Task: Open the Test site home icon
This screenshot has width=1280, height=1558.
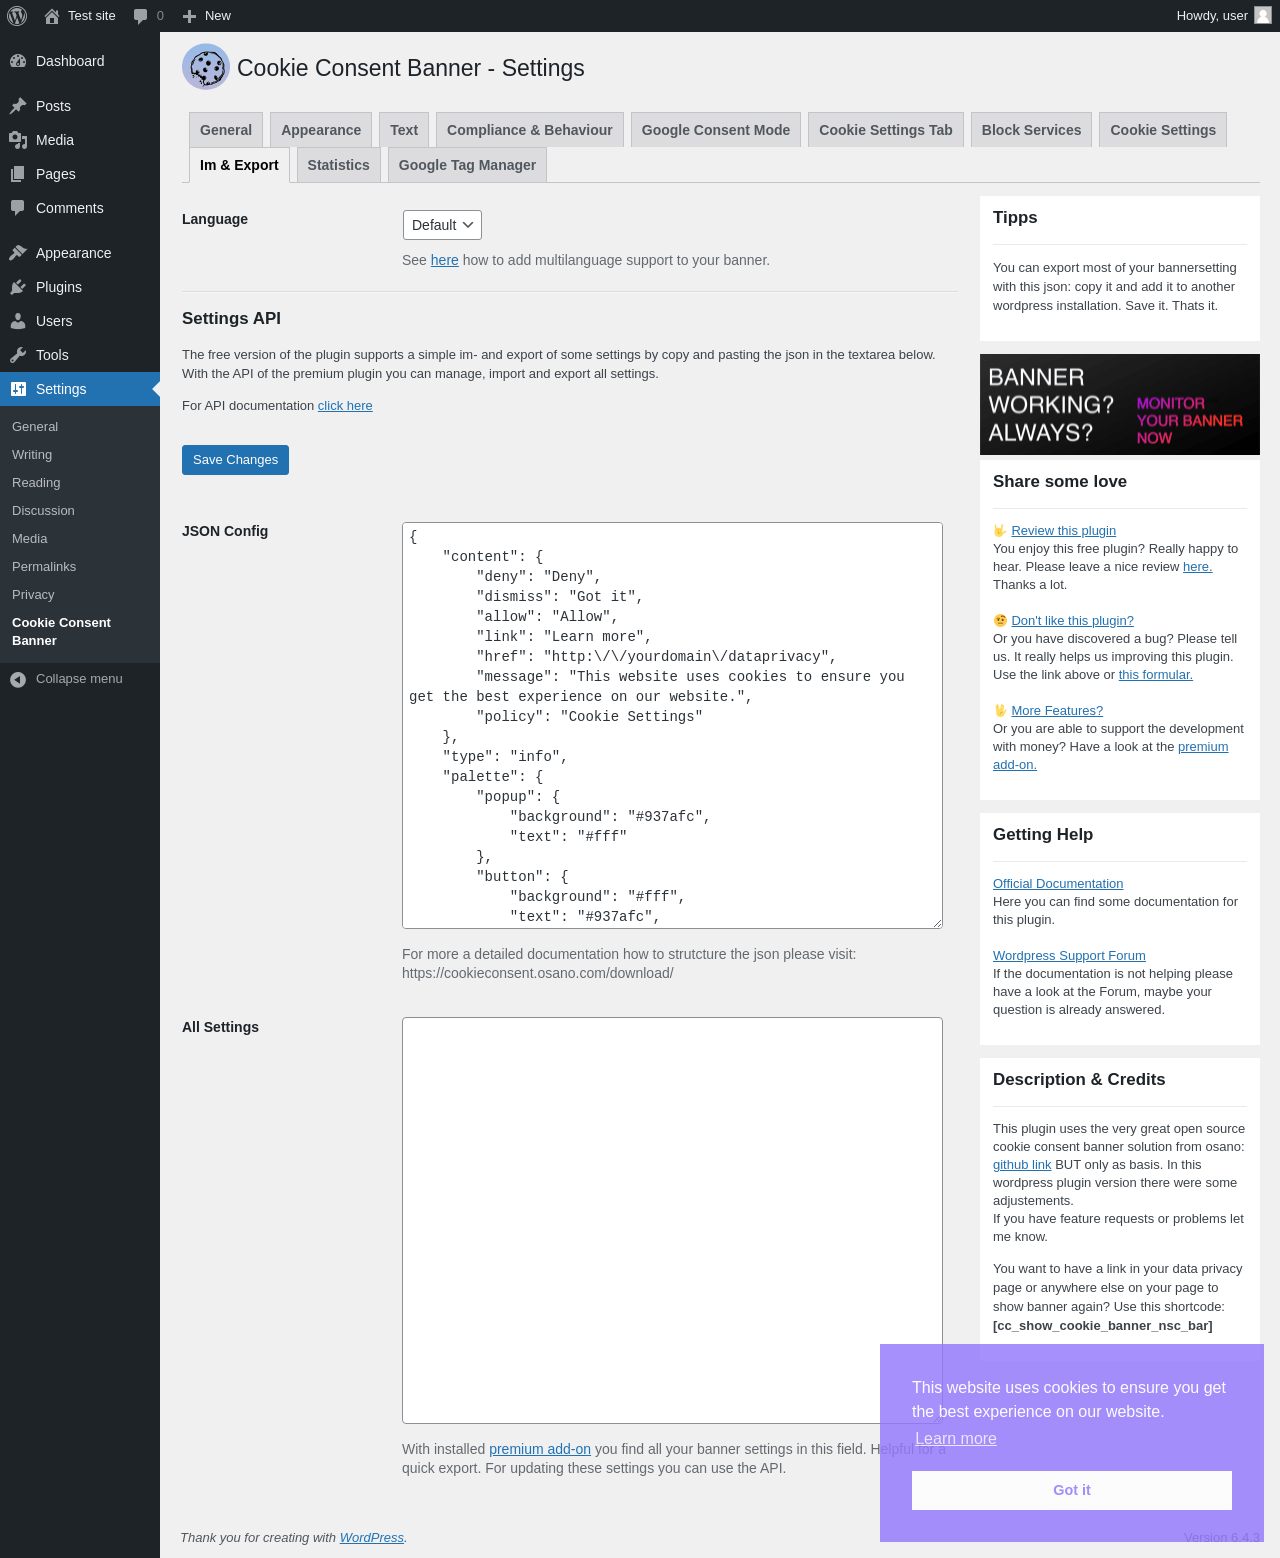Action: 52,16
